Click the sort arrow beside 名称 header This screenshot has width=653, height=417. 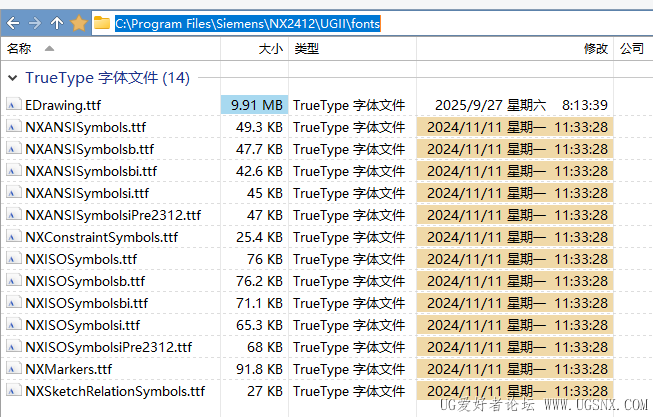click(x=50, y=48)
